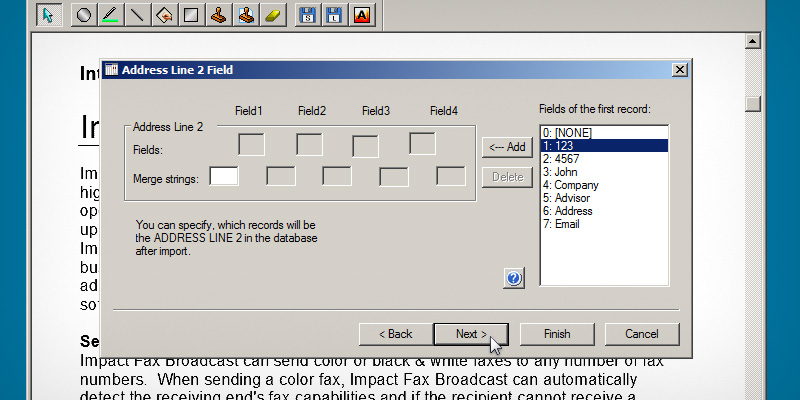Select the arrow pointer tool
800x400 pixels.
[47, 15]
